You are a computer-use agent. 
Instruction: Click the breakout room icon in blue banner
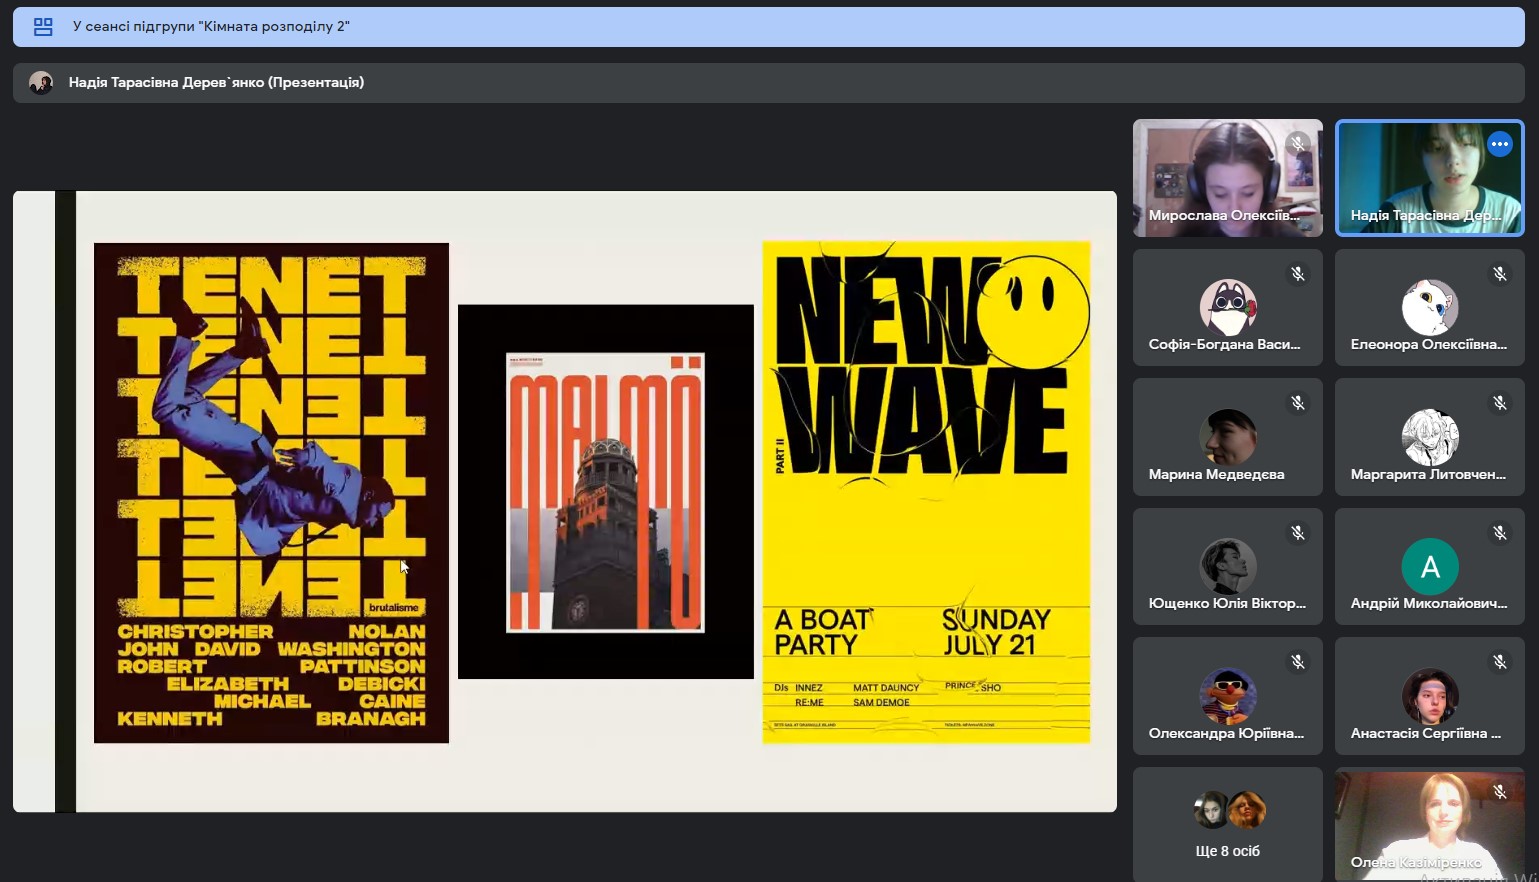tap(43, 27)
